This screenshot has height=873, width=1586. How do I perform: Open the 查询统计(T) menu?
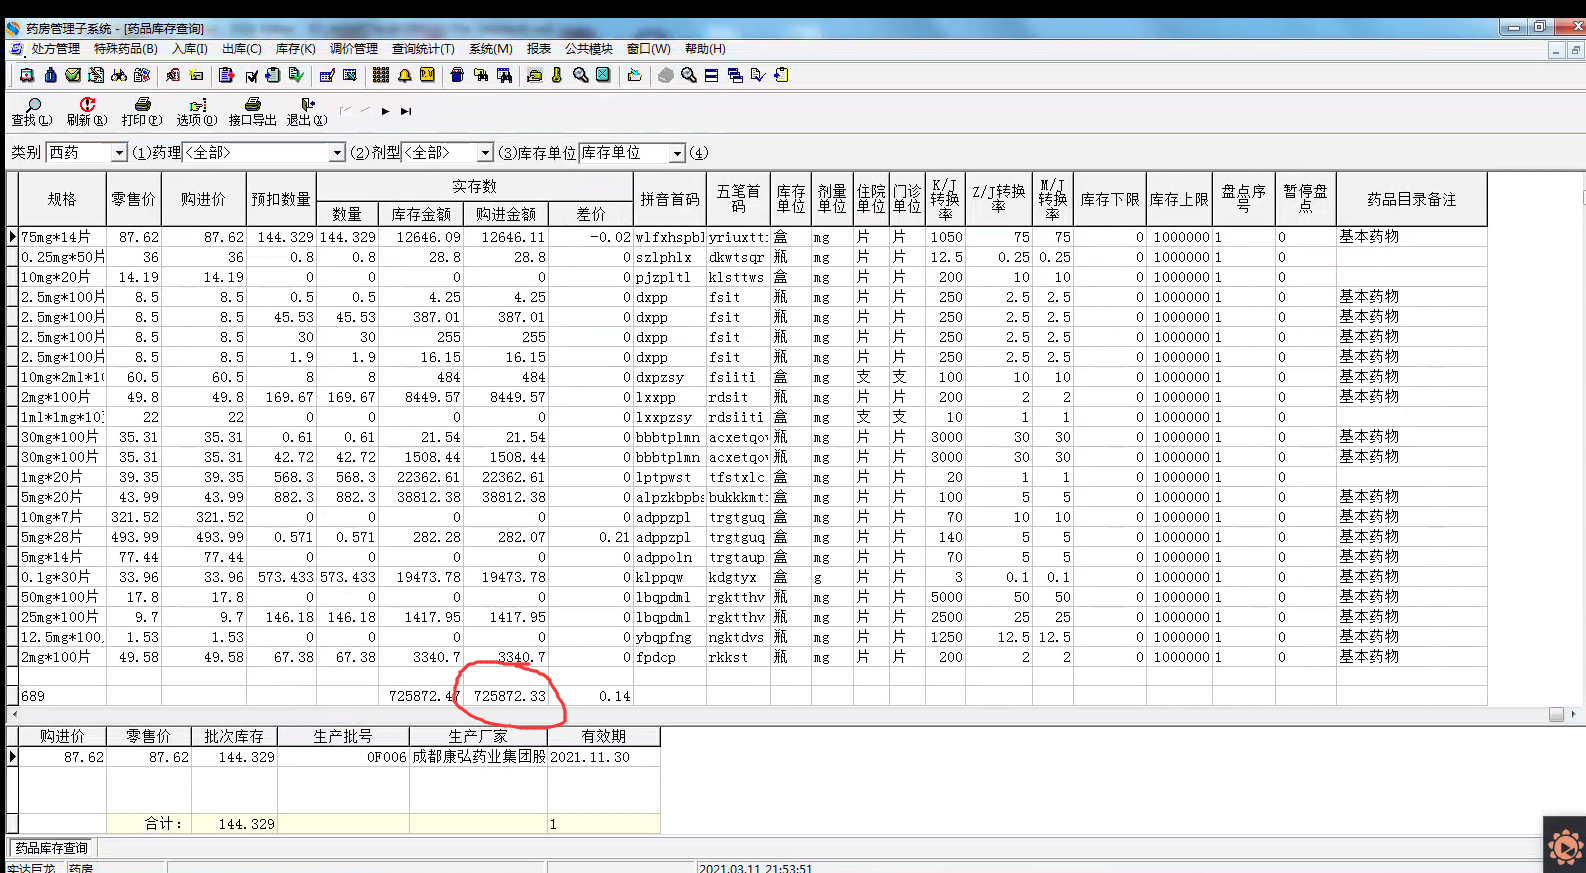click(x=422, y=48)
